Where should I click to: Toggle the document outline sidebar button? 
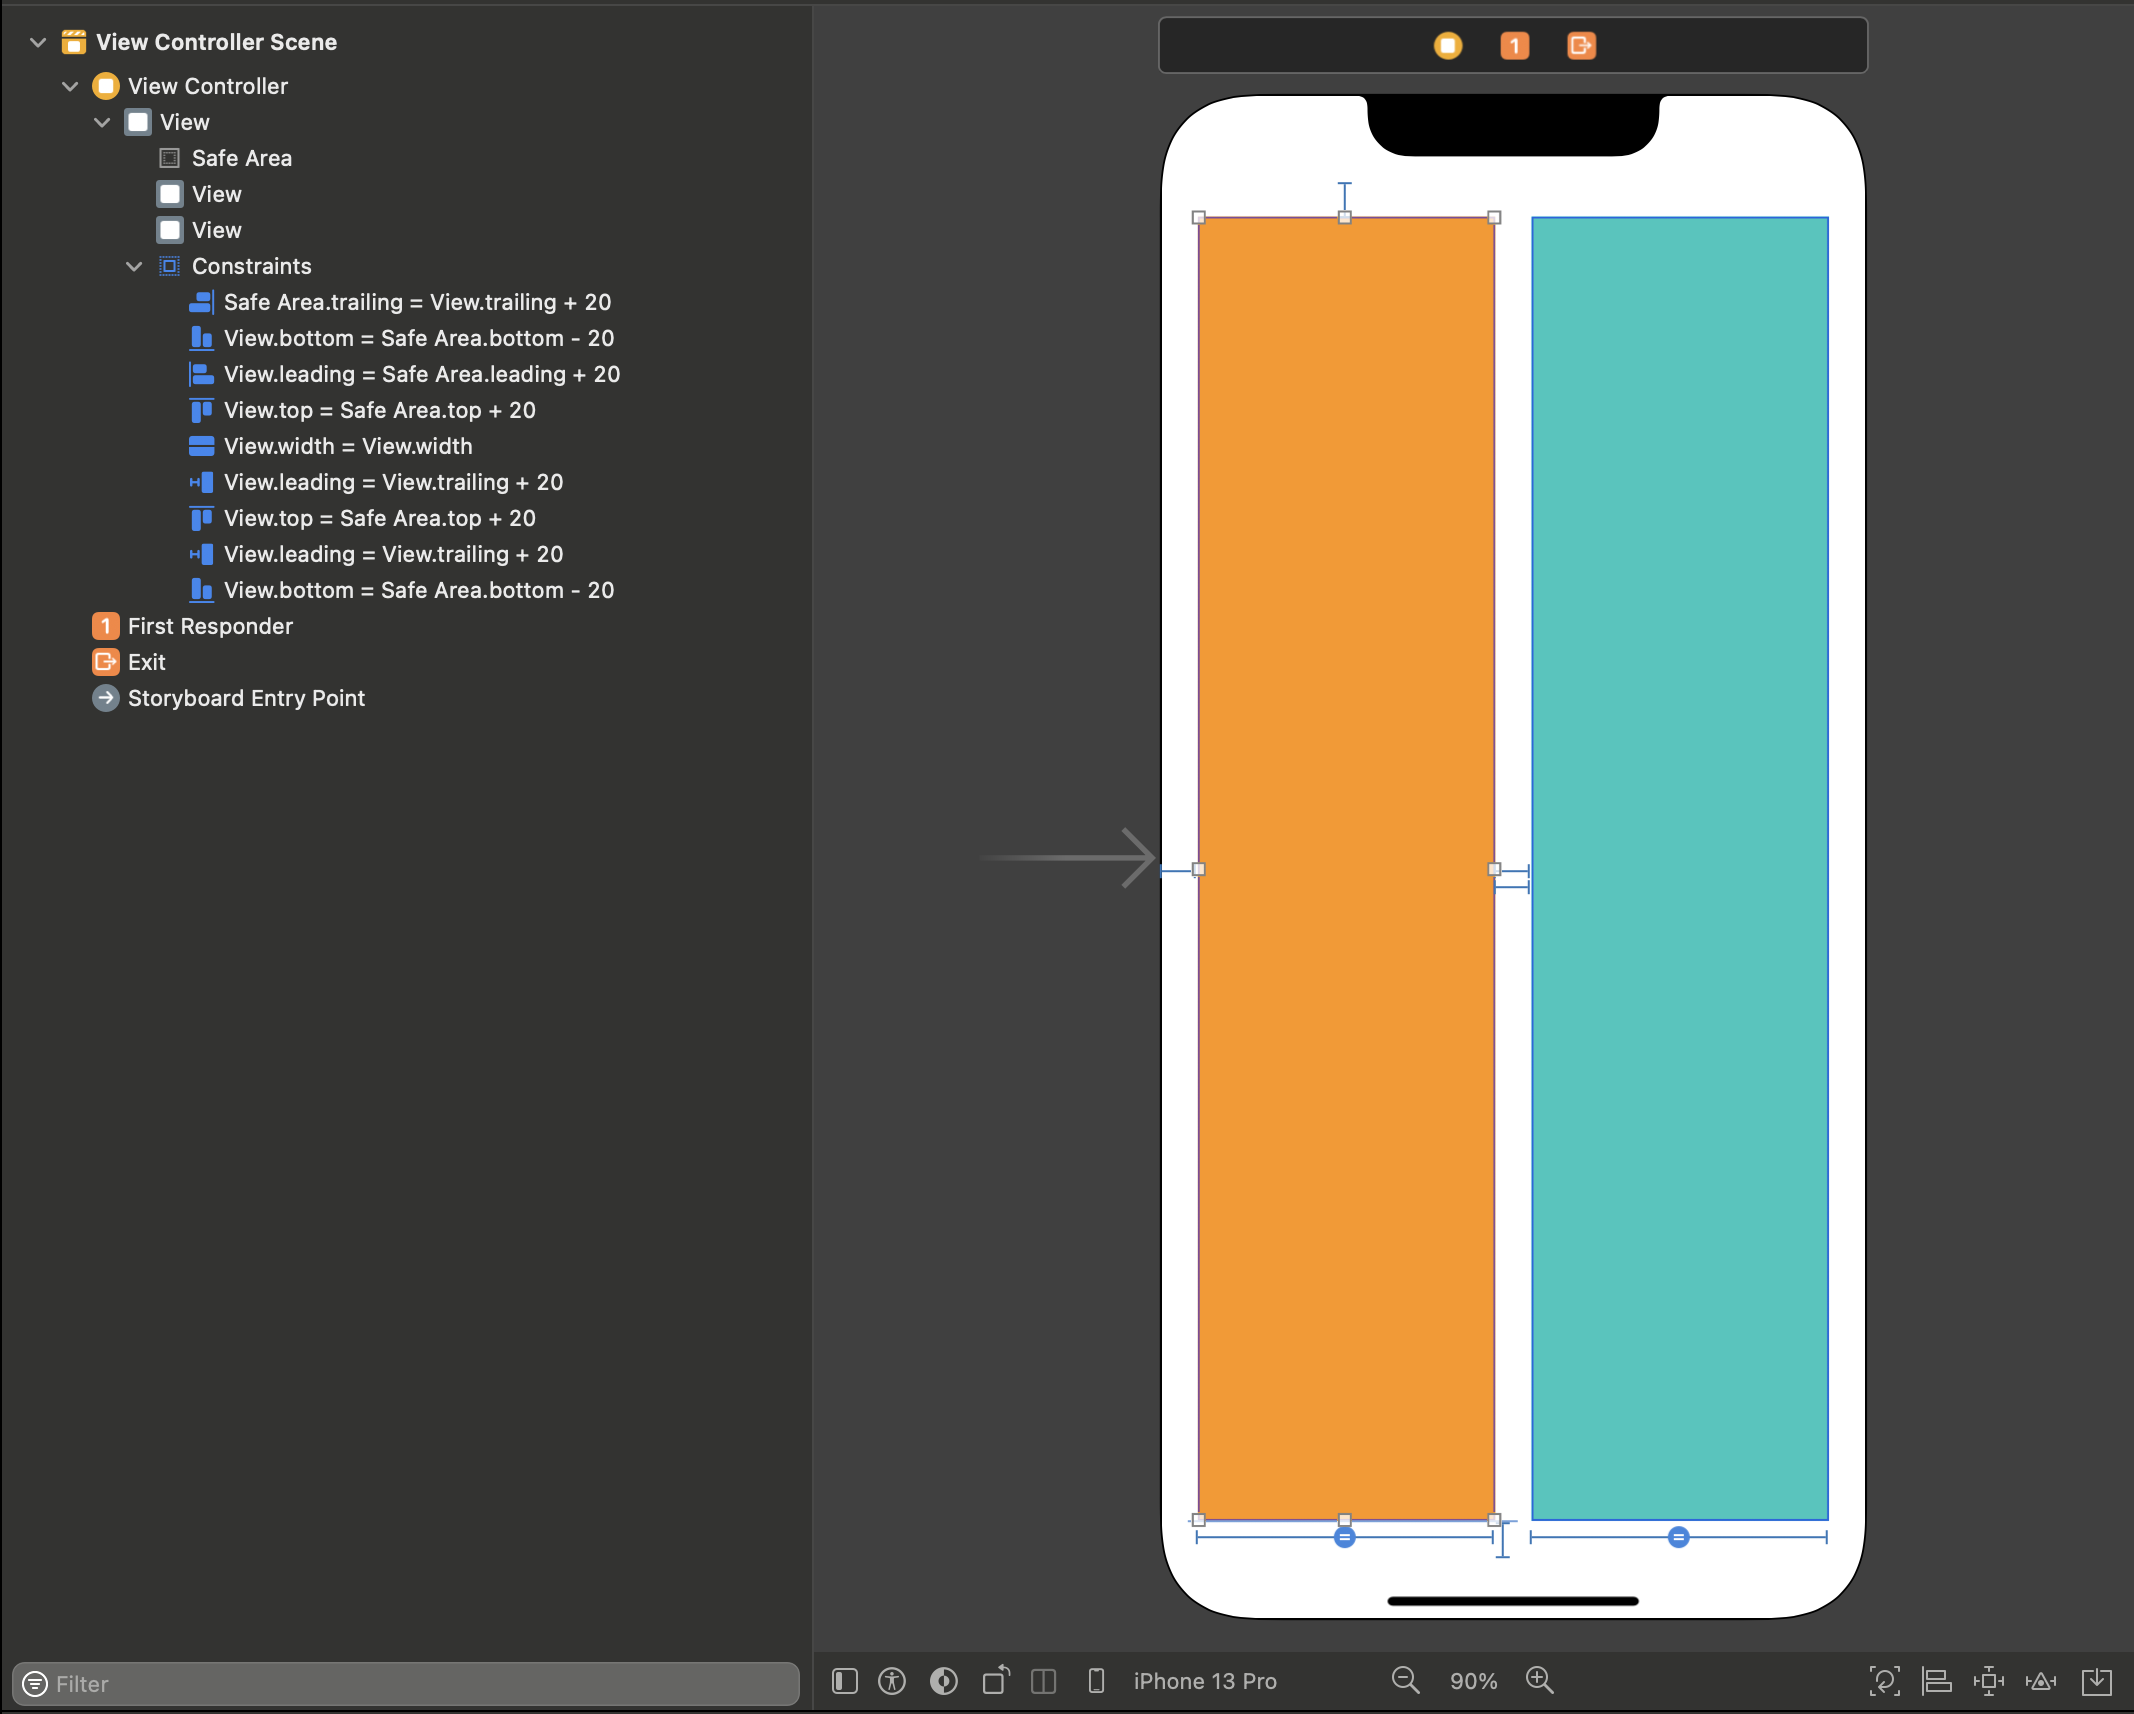[x=845, y=1681]
